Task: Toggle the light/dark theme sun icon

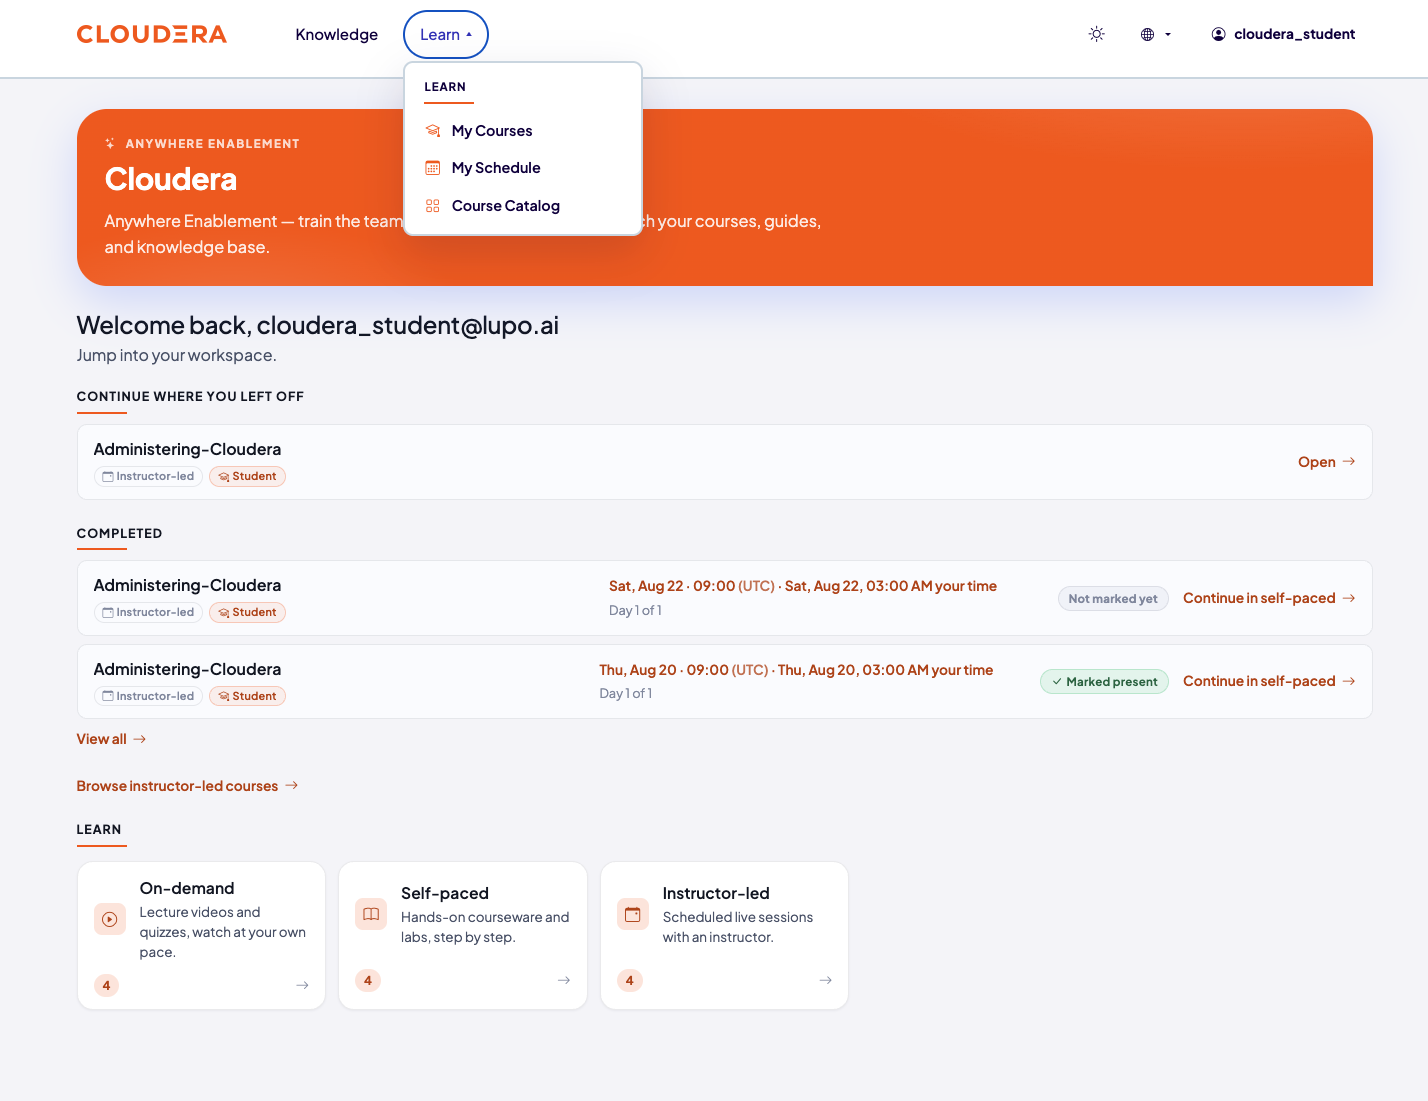Action: pyautogui.click(x=1097, y=34)
